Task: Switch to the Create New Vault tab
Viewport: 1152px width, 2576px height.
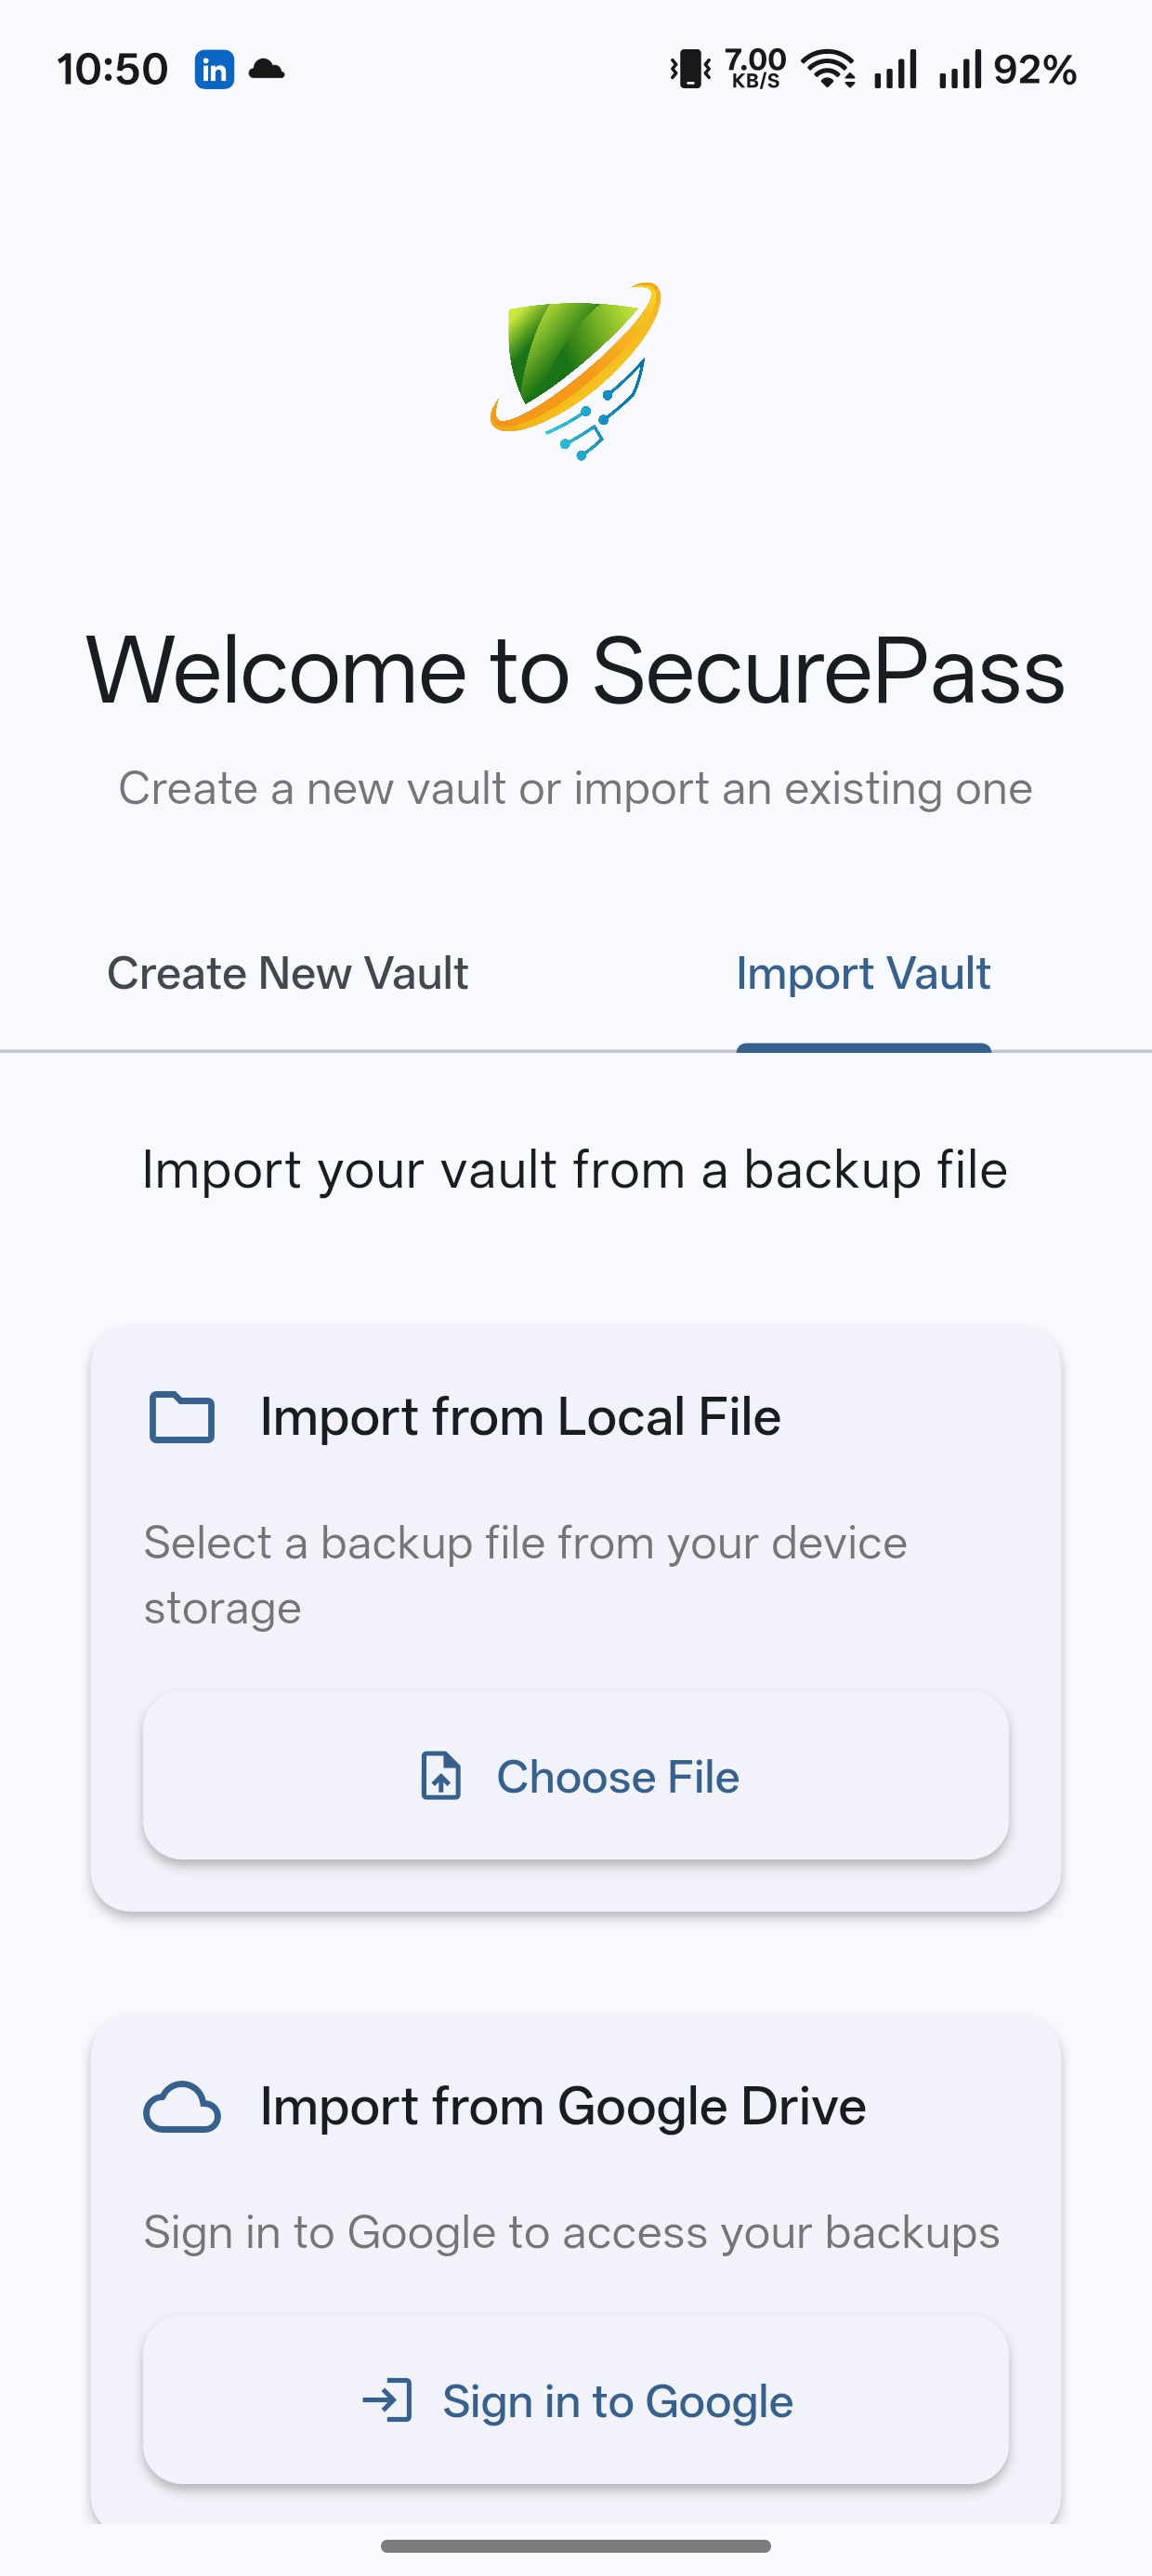Action: pyautogui.click(x=288, y=973)
